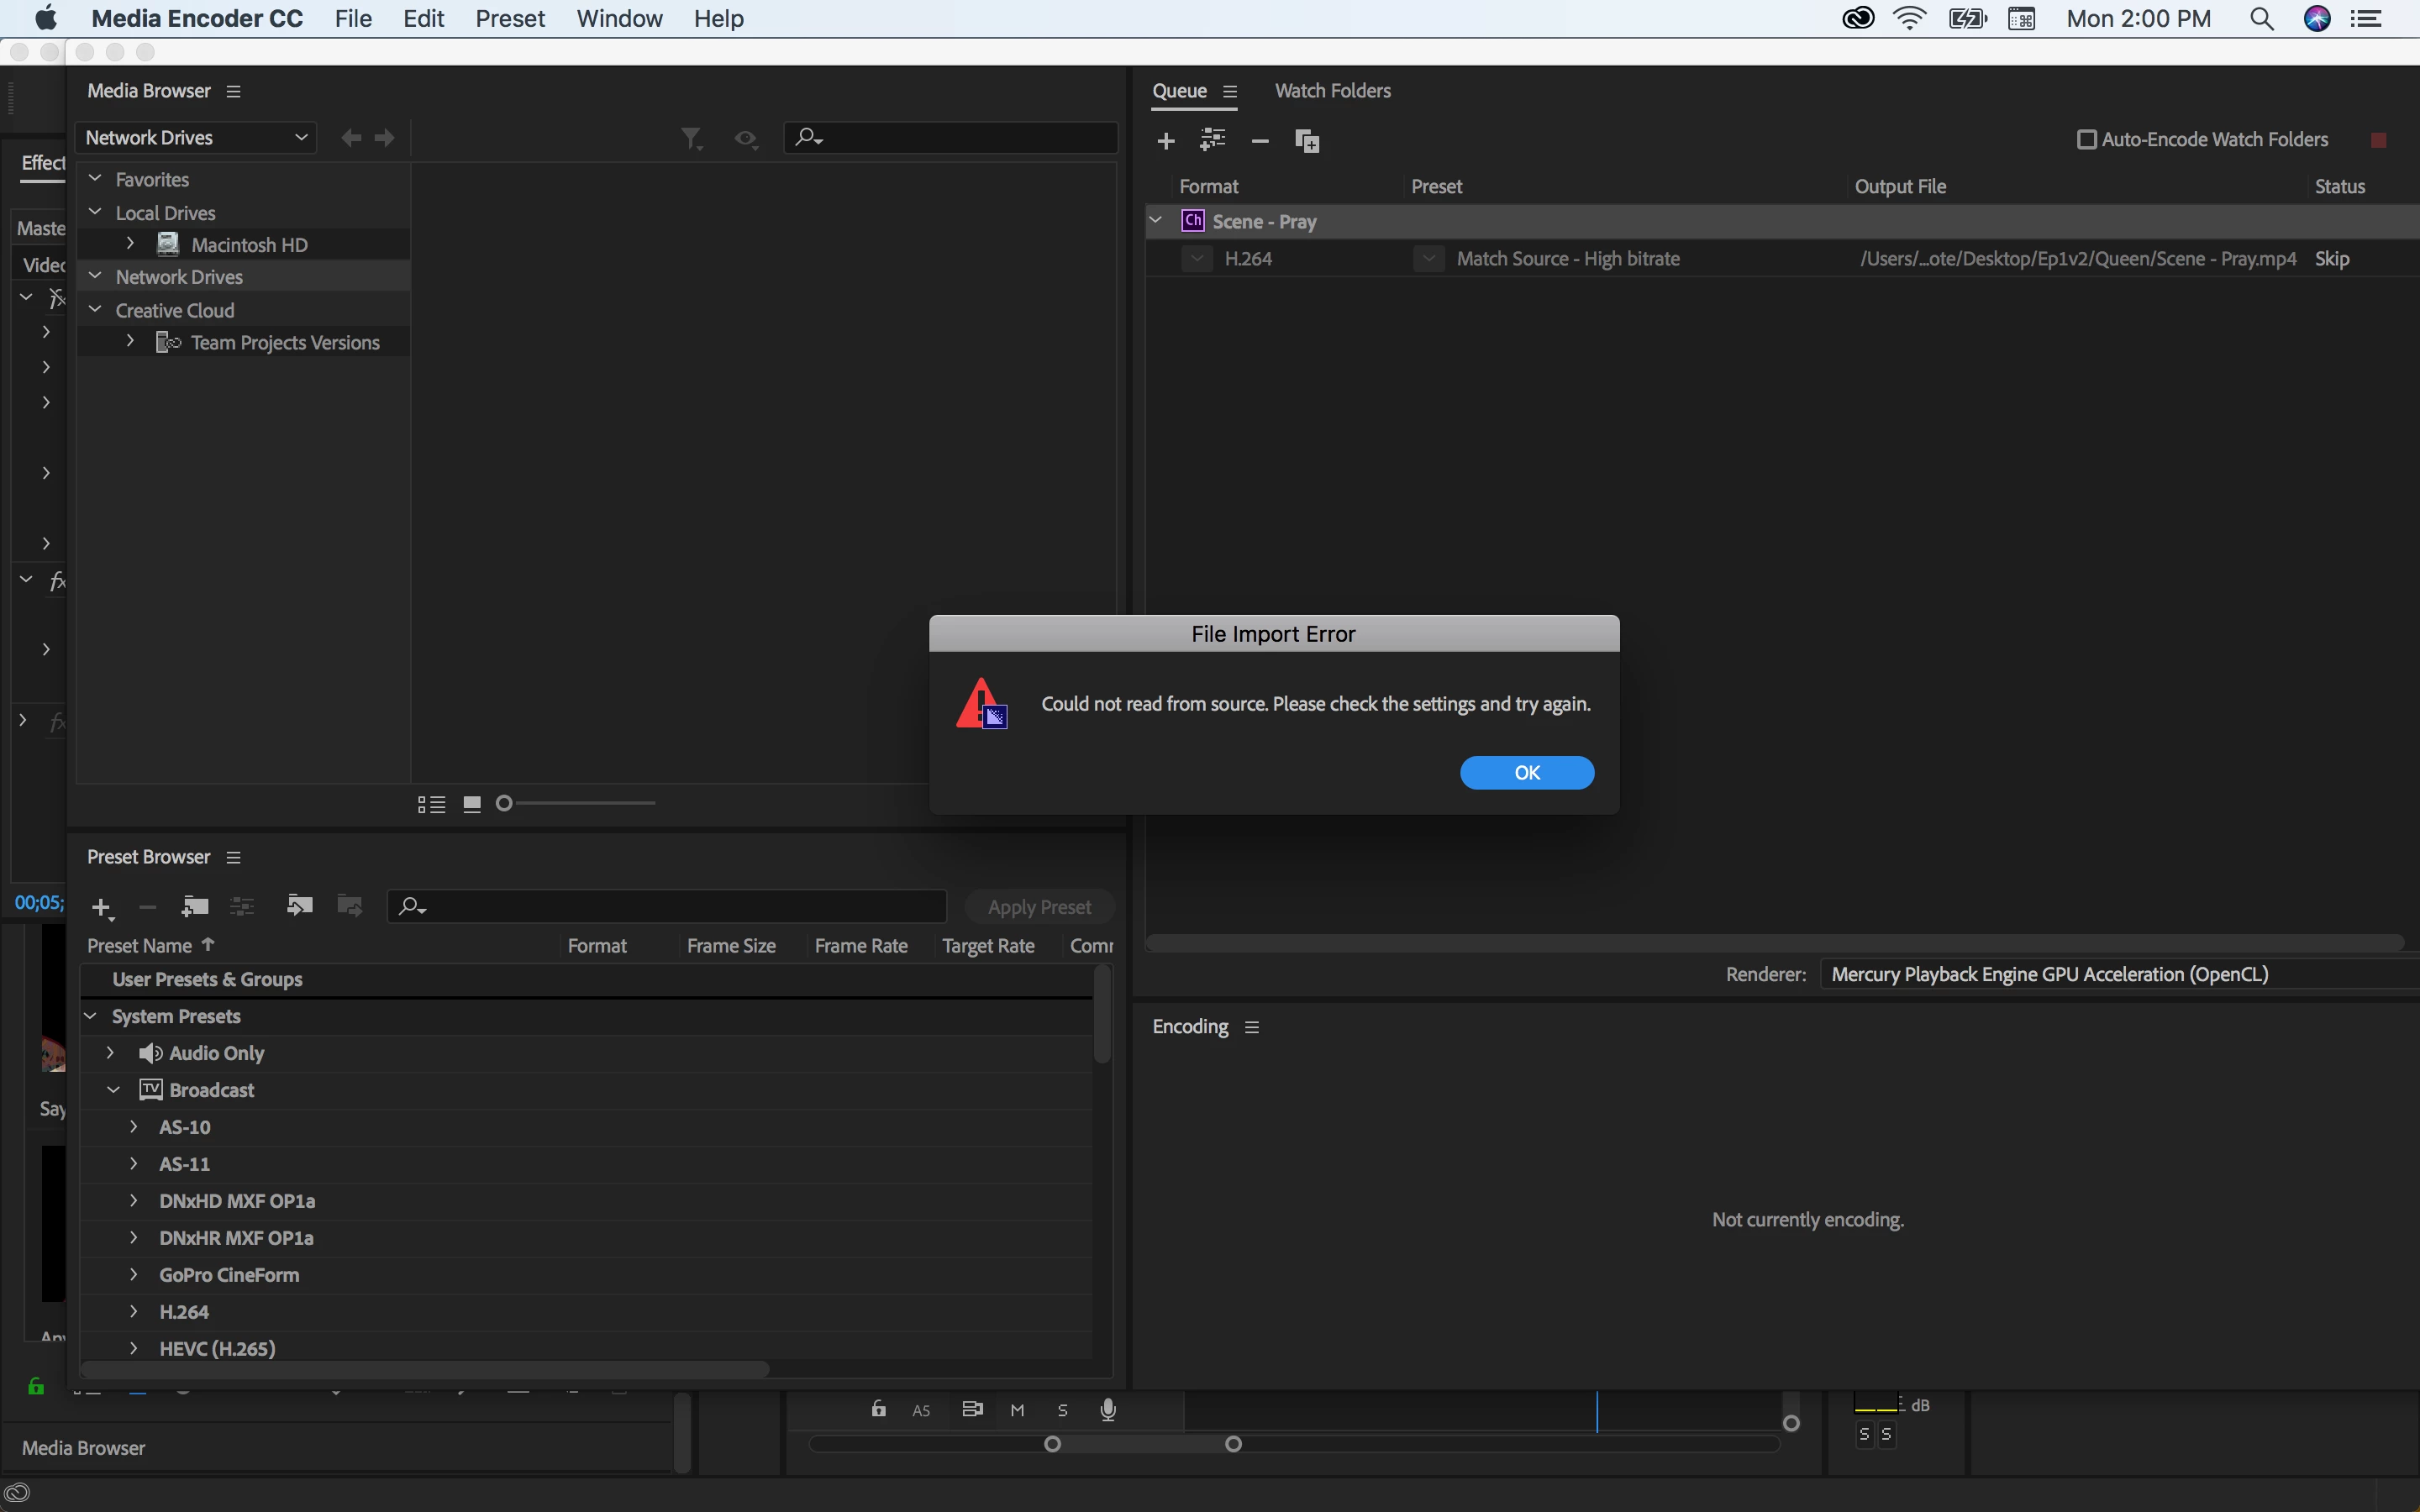Viewport: 2420px width, 1512px height.
Task: Select User Presets & Groups row
Action: [x=587, y=979]
